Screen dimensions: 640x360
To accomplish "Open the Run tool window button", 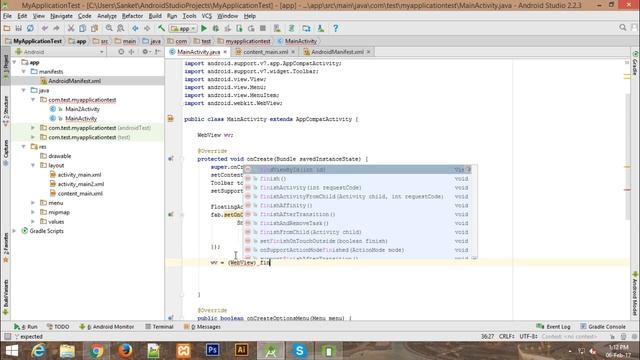I will point(25,327).
